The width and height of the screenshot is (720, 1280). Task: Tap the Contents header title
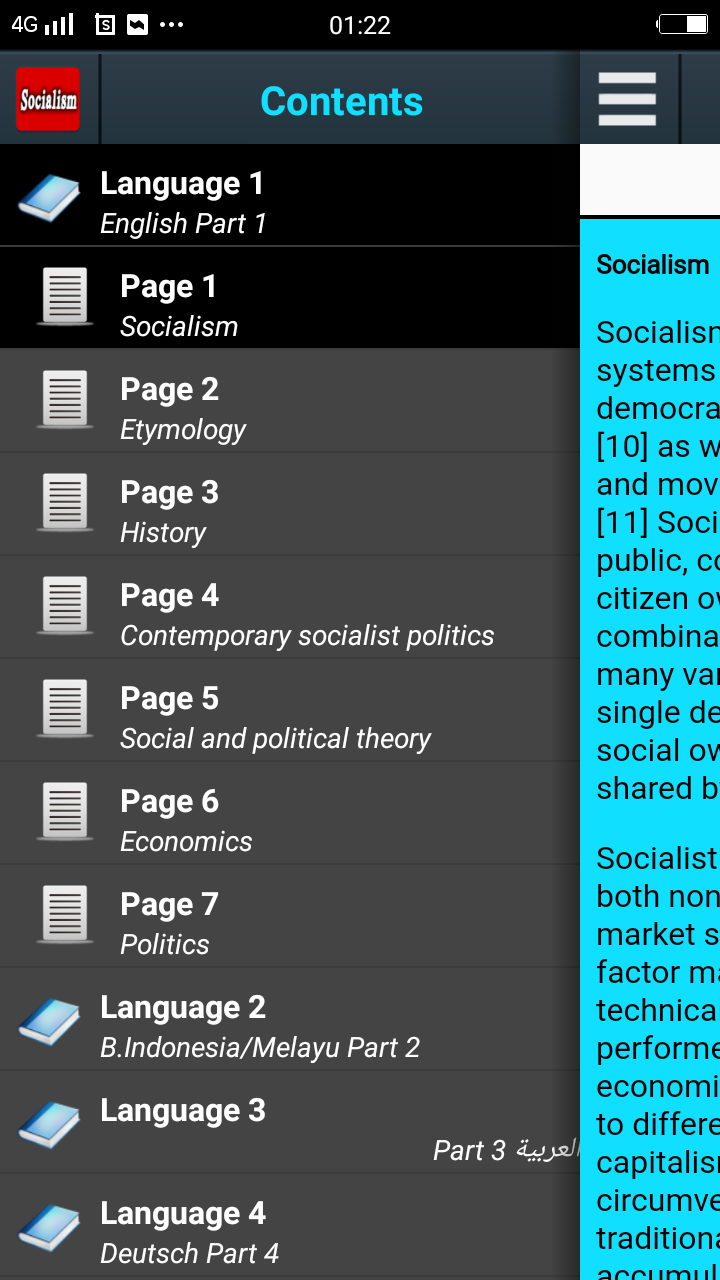point(341,101)
